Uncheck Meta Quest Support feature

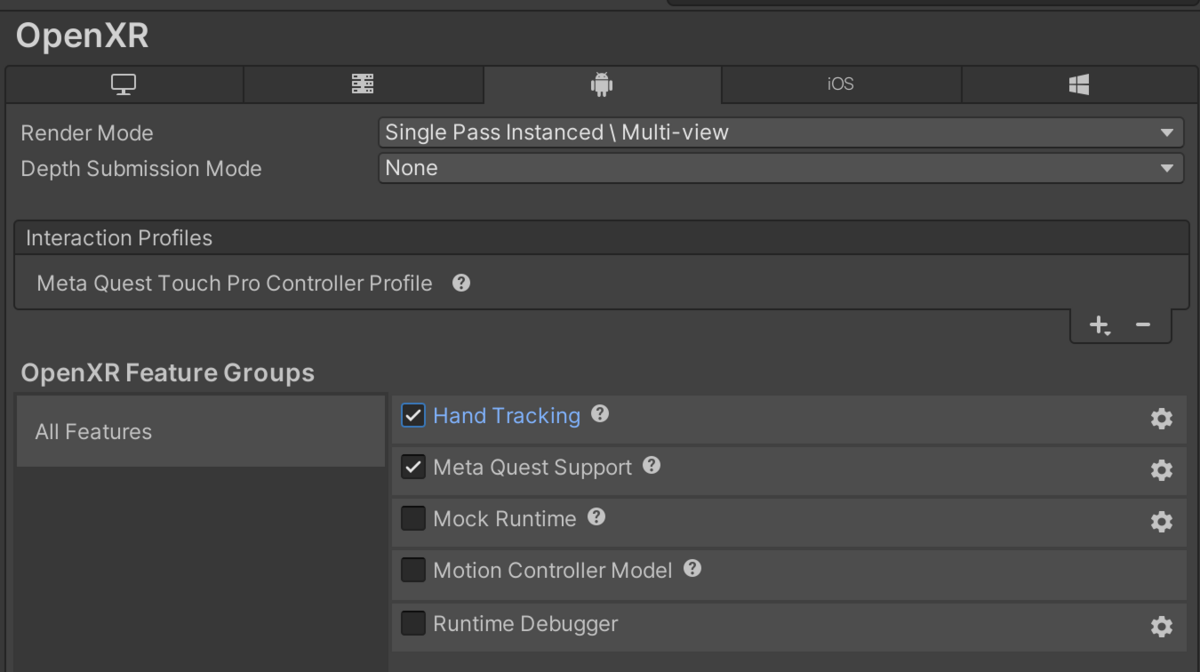pyautogui.click(x=413, y=467)
